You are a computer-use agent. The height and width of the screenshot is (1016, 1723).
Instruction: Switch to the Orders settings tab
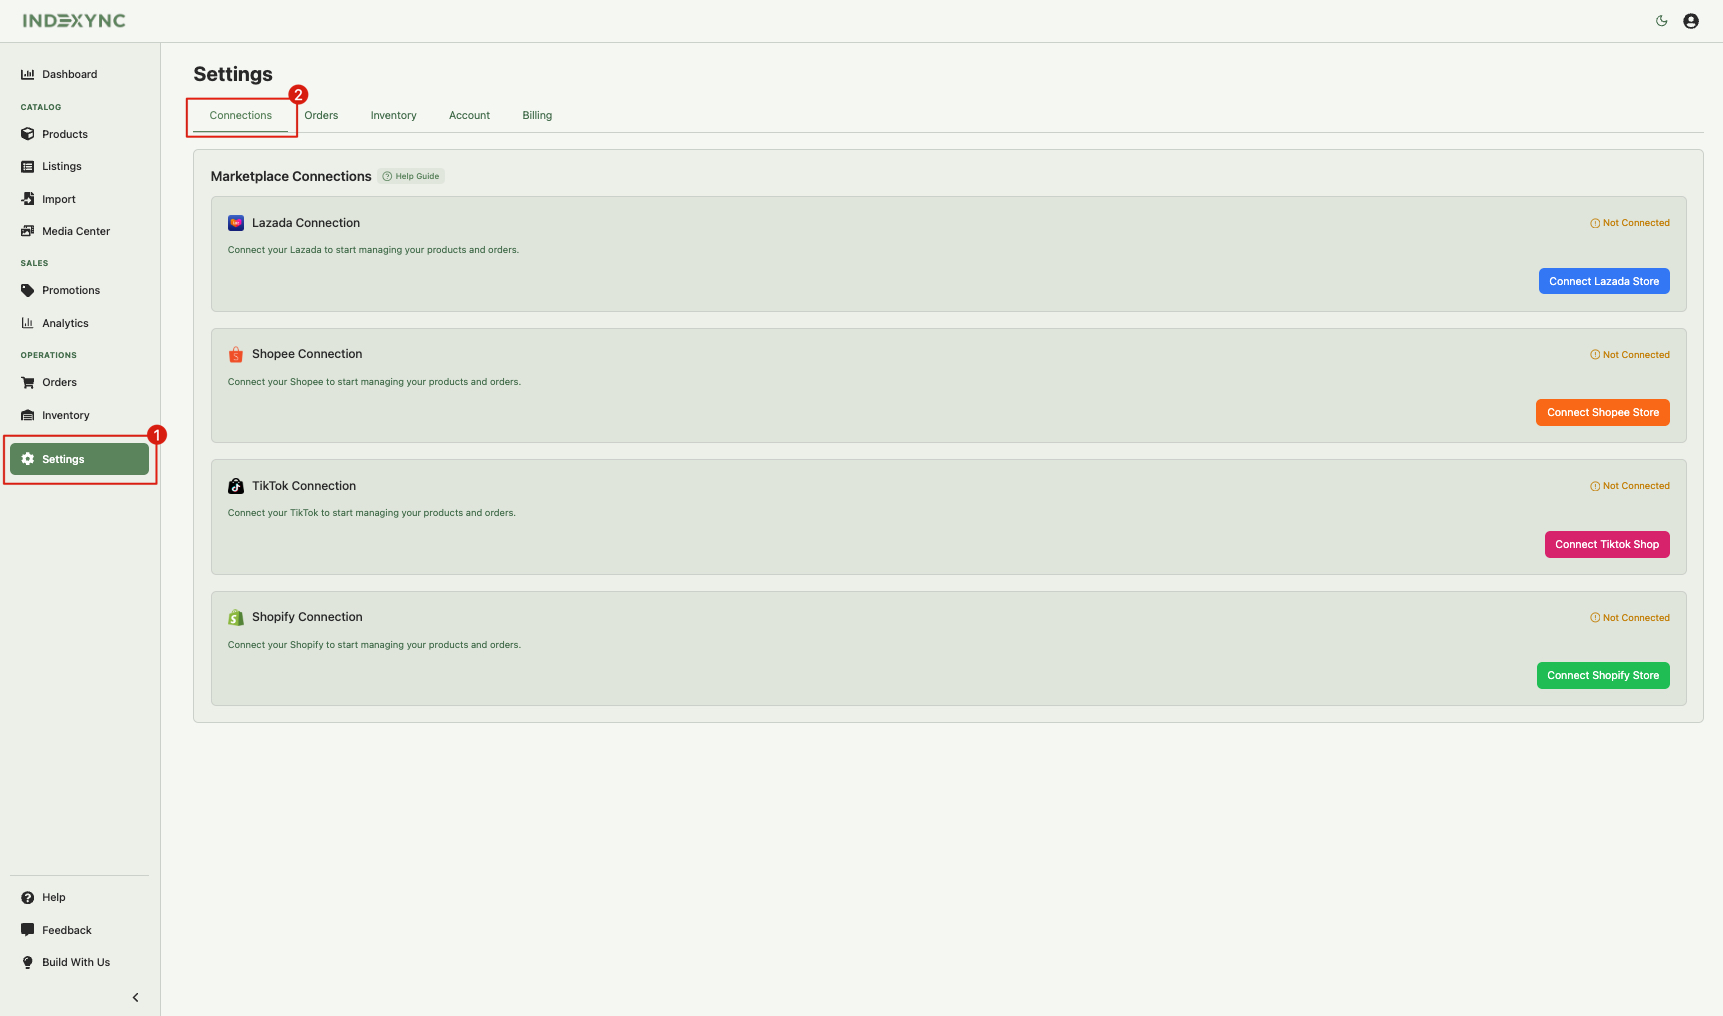(x=321, y=115)
